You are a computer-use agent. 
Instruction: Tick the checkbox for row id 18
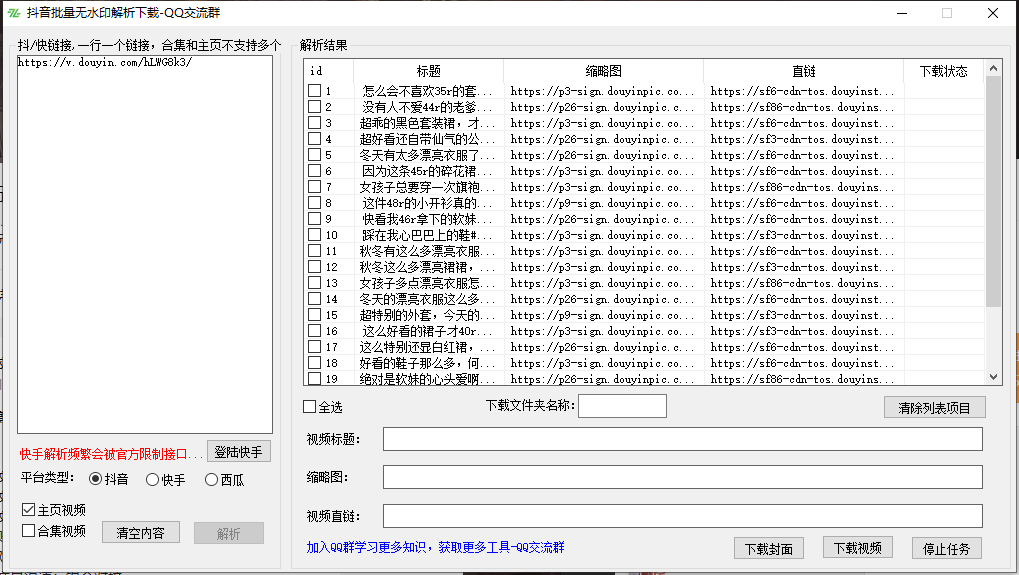[315, 363]
